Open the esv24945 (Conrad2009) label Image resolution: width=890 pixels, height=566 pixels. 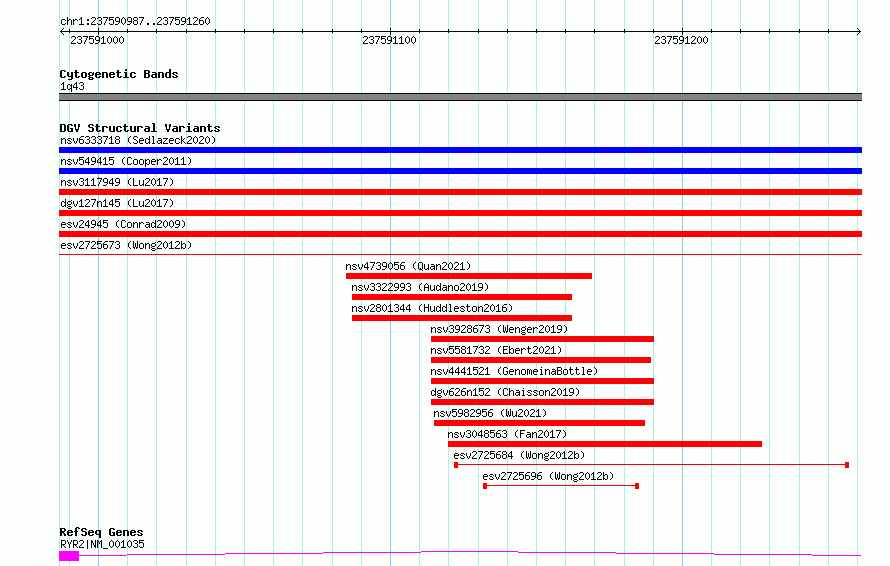tap(123, 224)
